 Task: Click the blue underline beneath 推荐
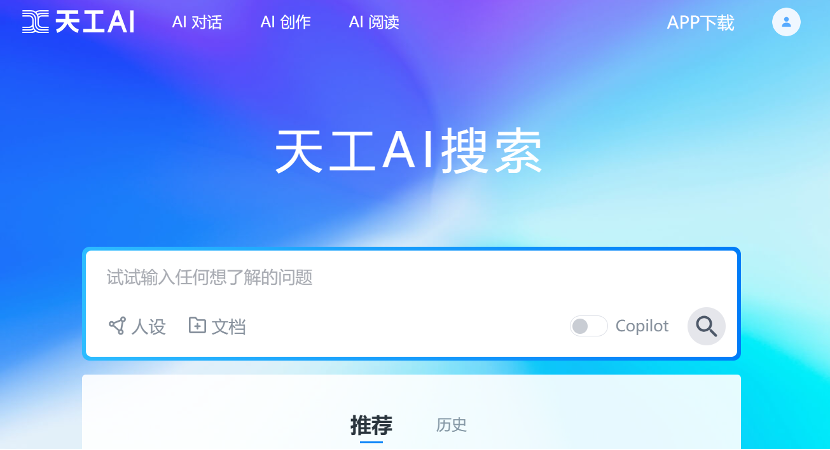pyautogui.click(x=371, y=442)
